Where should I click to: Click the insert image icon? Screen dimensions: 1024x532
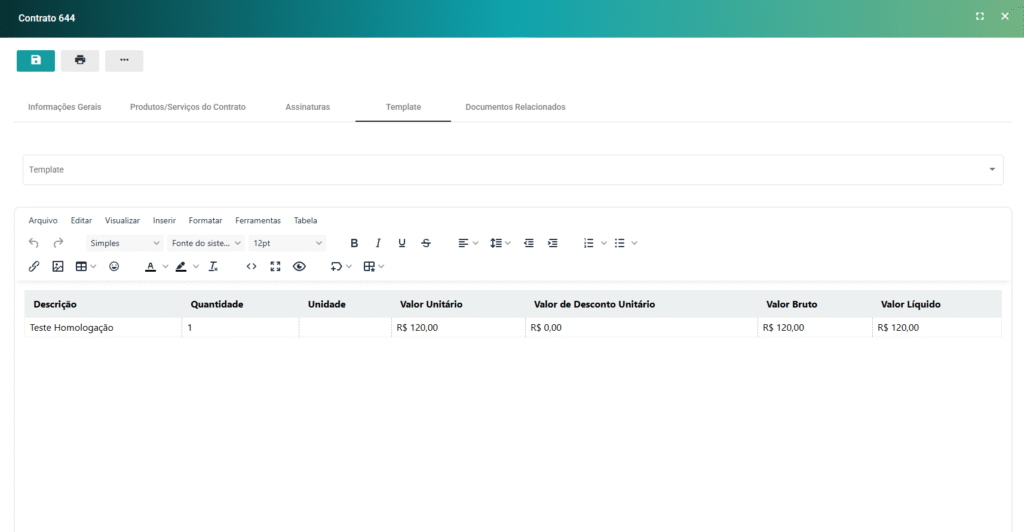[58, 267]
